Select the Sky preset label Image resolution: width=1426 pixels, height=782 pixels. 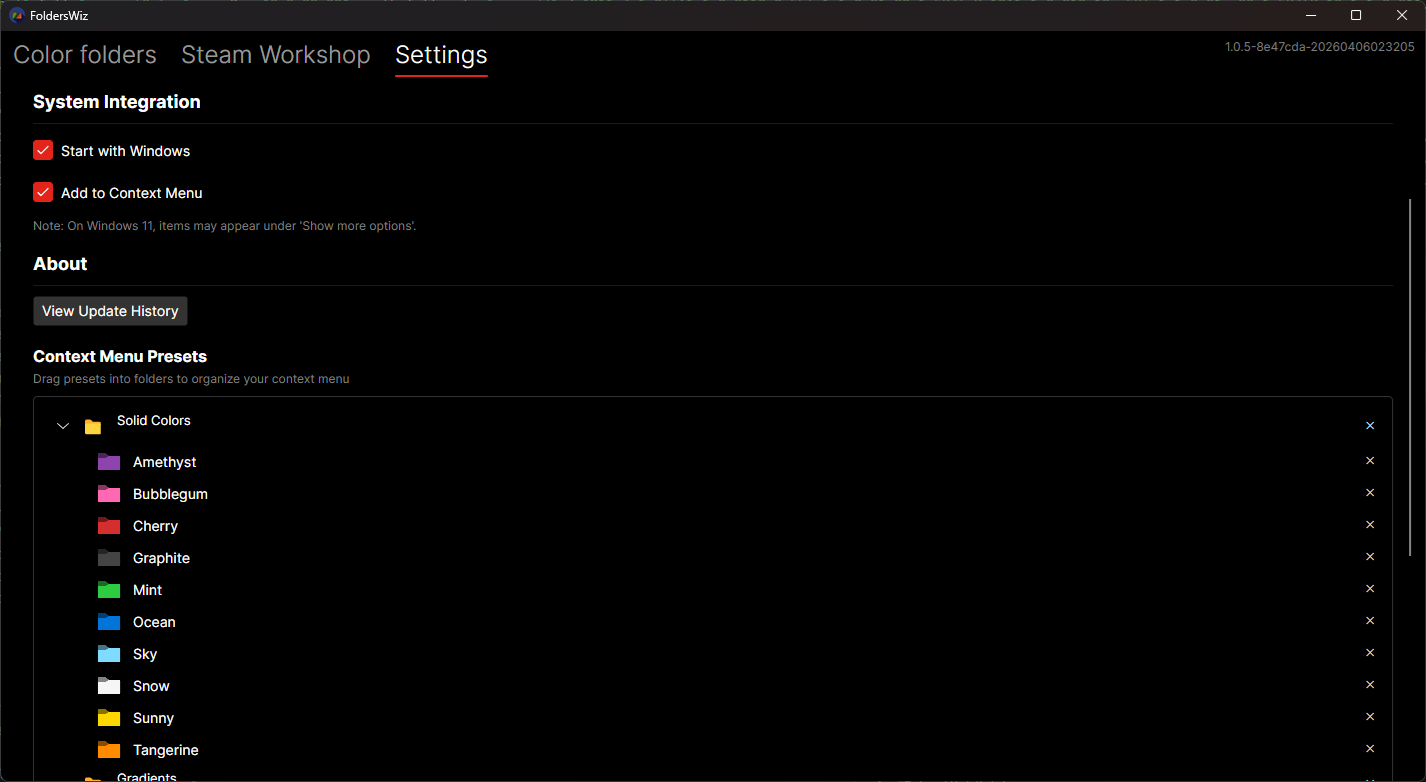coord(145,654)
